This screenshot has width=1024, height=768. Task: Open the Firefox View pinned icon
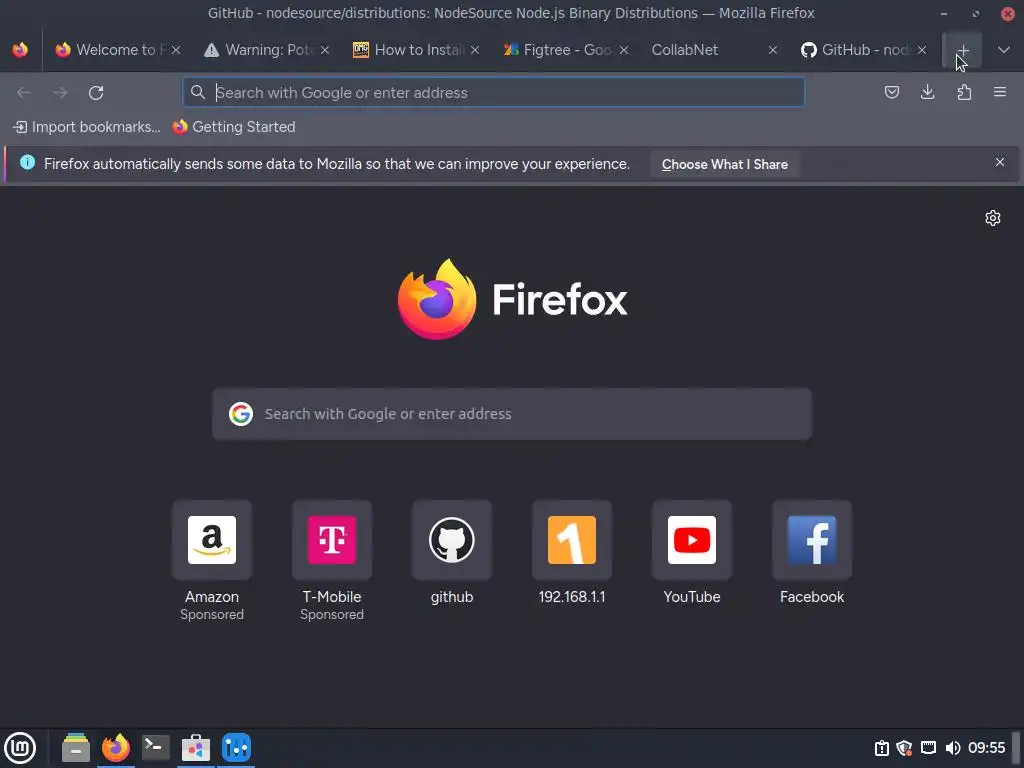(x=20, y=50)
